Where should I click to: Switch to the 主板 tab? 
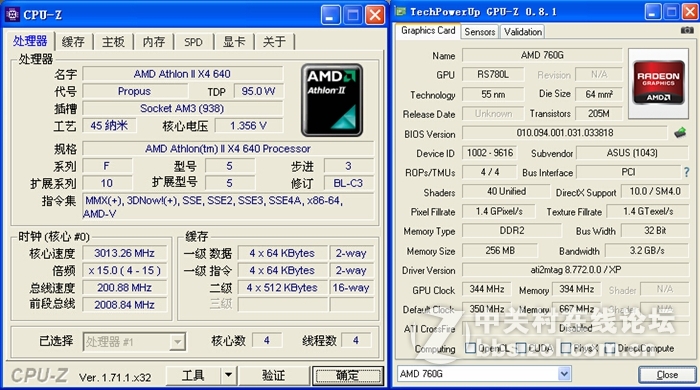coord(113,42)
